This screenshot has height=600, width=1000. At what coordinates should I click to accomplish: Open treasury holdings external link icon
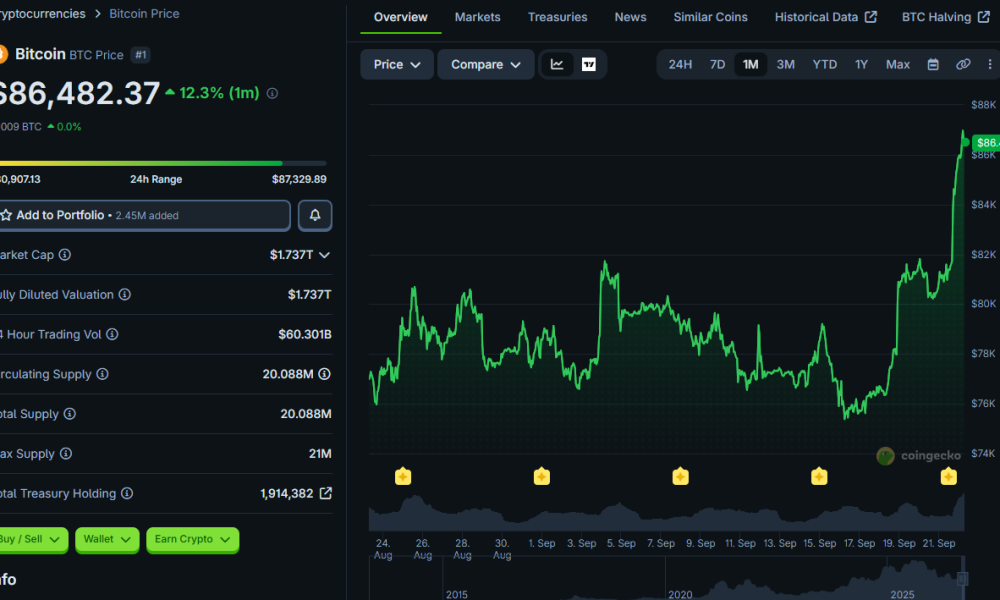(x=325, y=493)
